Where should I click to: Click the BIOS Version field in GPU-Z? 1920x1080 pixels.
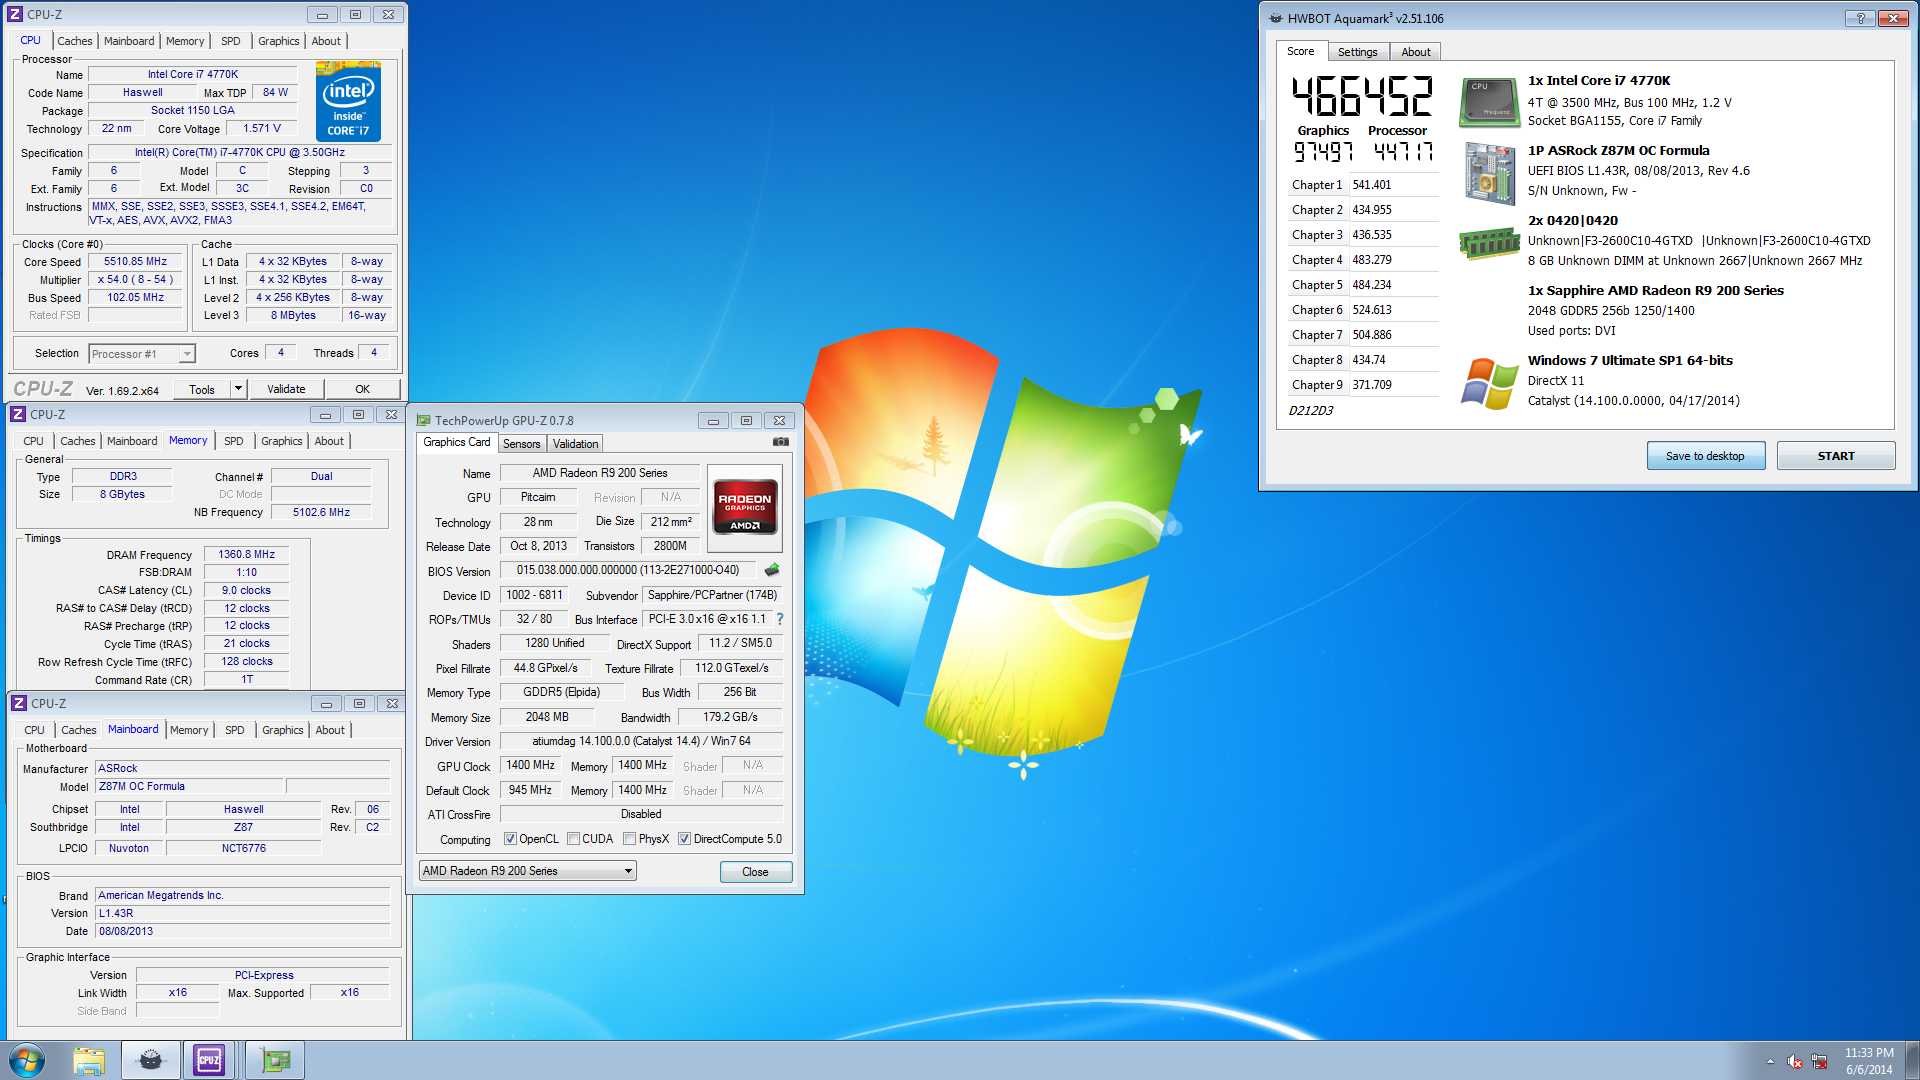pyautogui.click(x=630, y=570)
